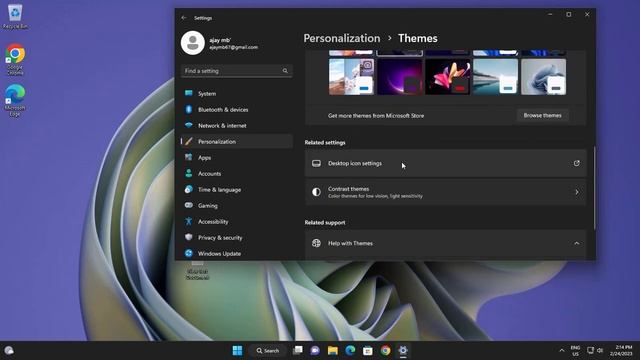
Task: Click the ENG US language indicator
Action: [575, 351]
